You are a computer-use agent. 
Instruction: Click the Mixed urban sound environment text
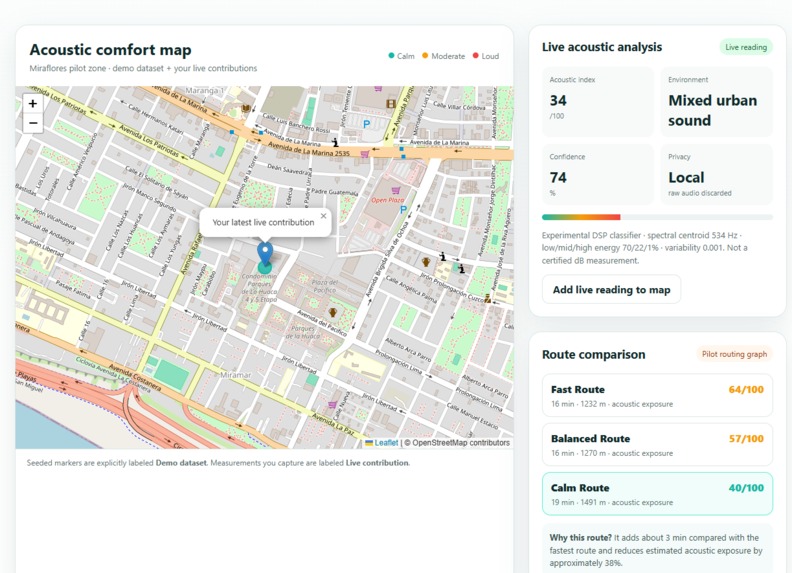click(712, 111)
